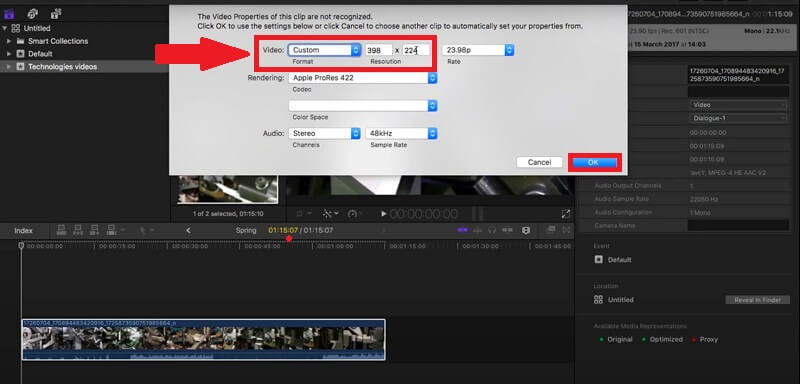
Task: Click the viewer timecode display
Action: (423, 214)
